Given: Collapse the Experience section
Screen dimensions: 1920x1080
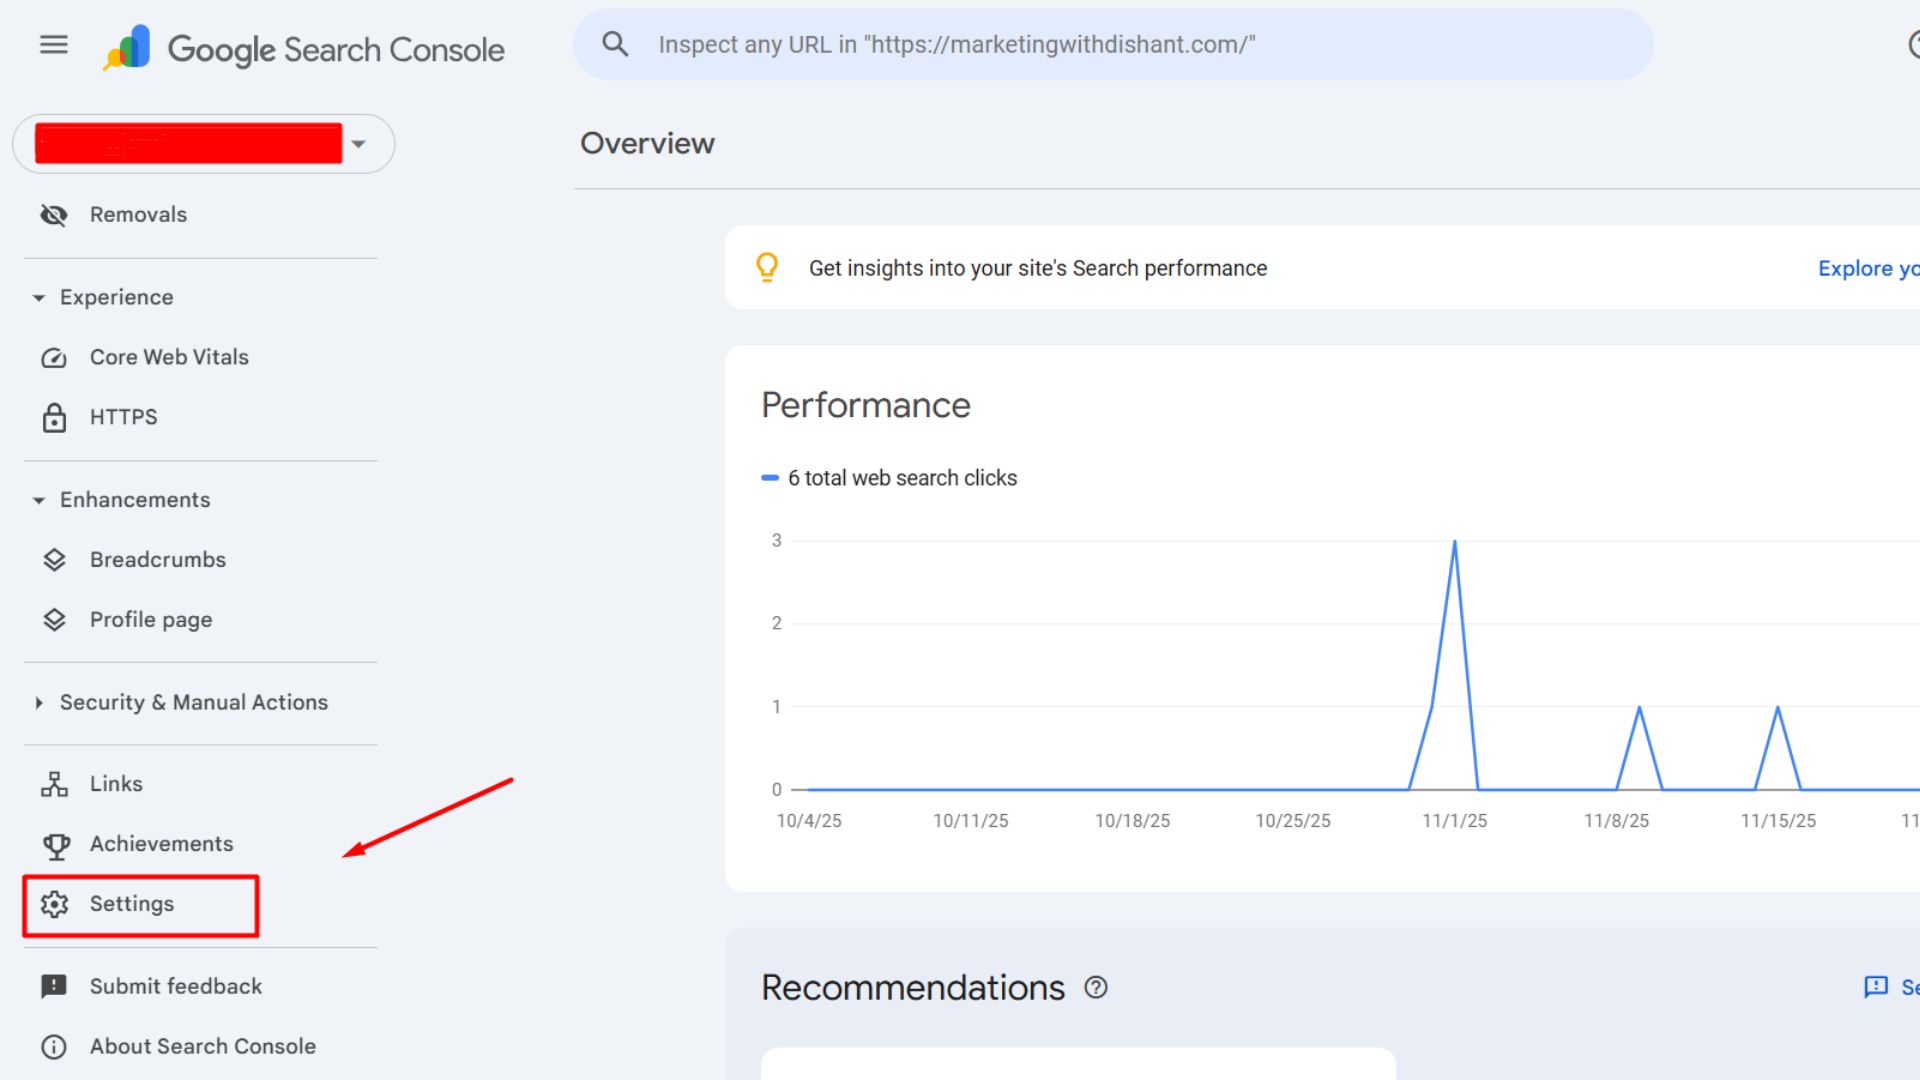Looking at the screenshot, I should pos(38,297).
